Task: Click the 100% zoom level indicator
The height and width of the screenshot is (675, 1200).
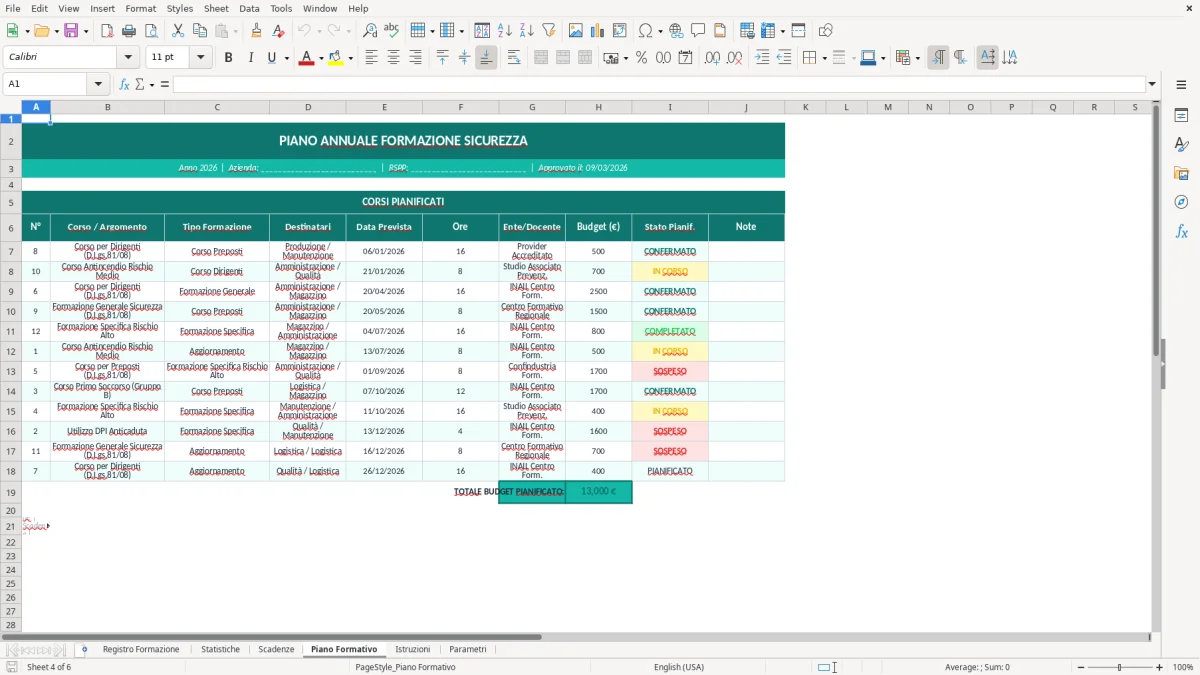Action: [1183, 667]
